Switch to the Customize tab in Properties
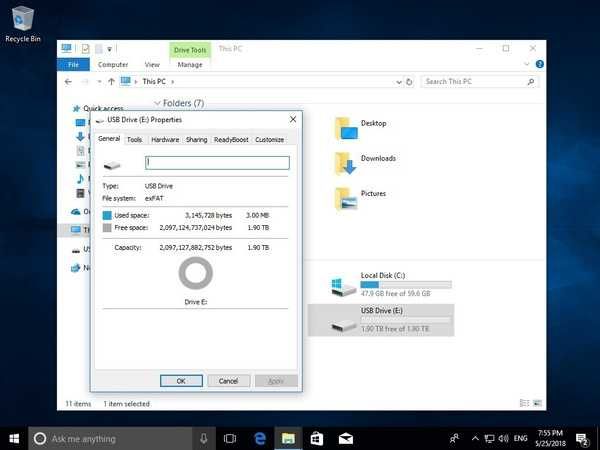The width and height of the screenshot is (600, 450). click(269, 140)
